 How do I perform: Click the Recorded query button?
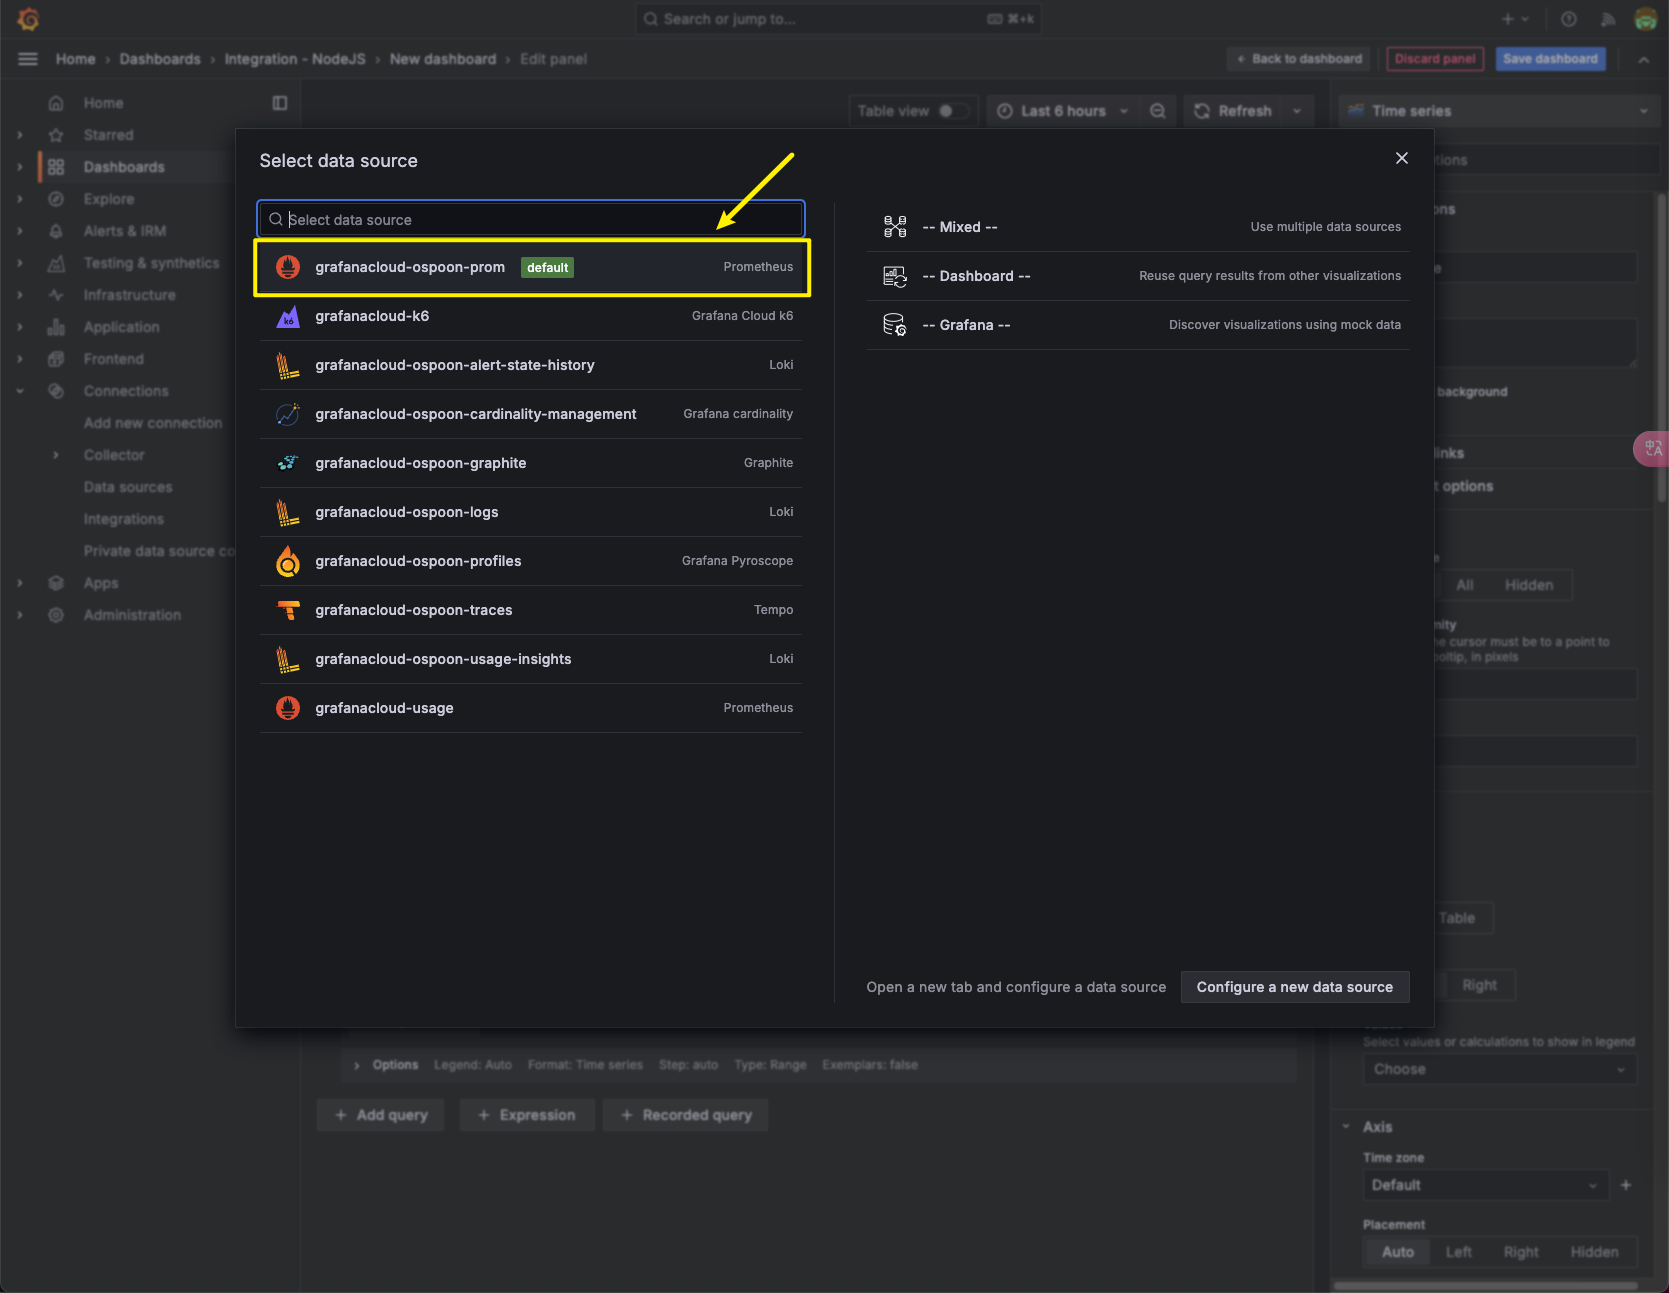pos(686,1115)
